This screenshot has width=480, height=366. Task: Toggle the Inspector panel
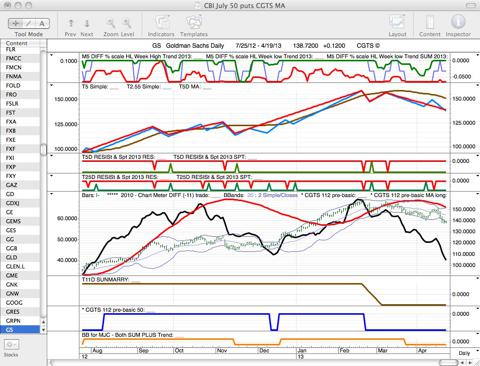click(458, 22)
